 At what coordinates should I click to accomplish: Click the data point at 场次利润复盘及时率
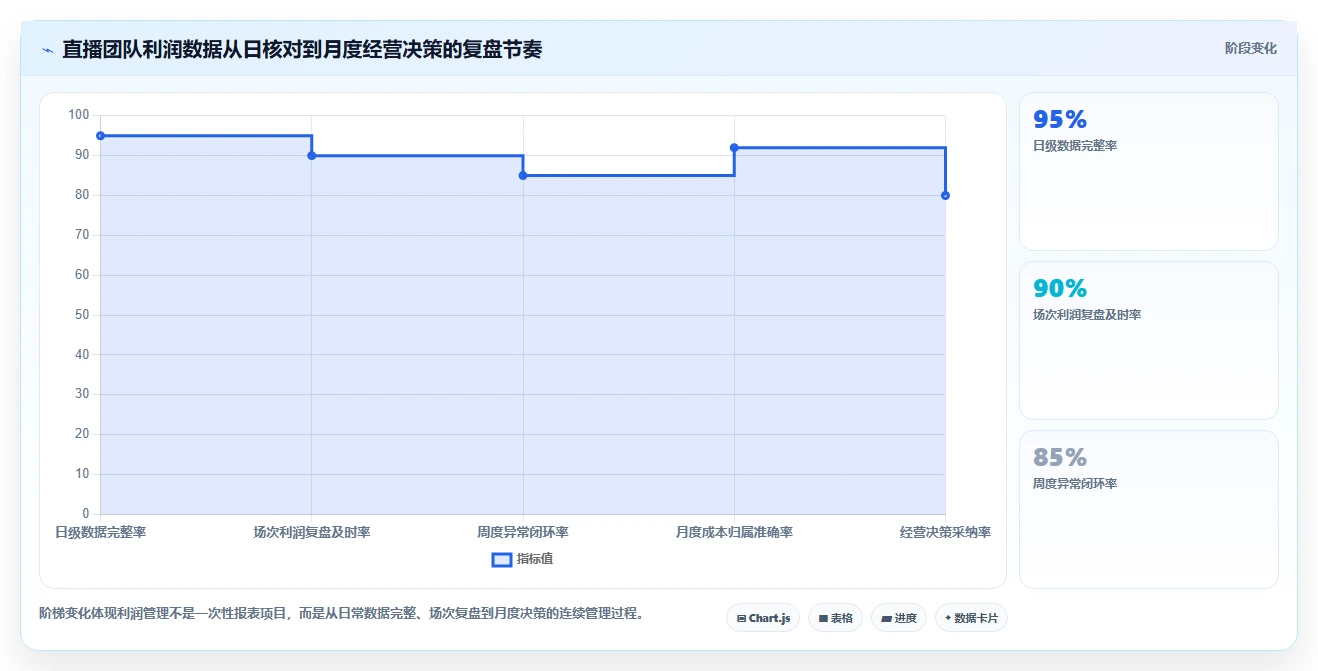click(312, 156)
